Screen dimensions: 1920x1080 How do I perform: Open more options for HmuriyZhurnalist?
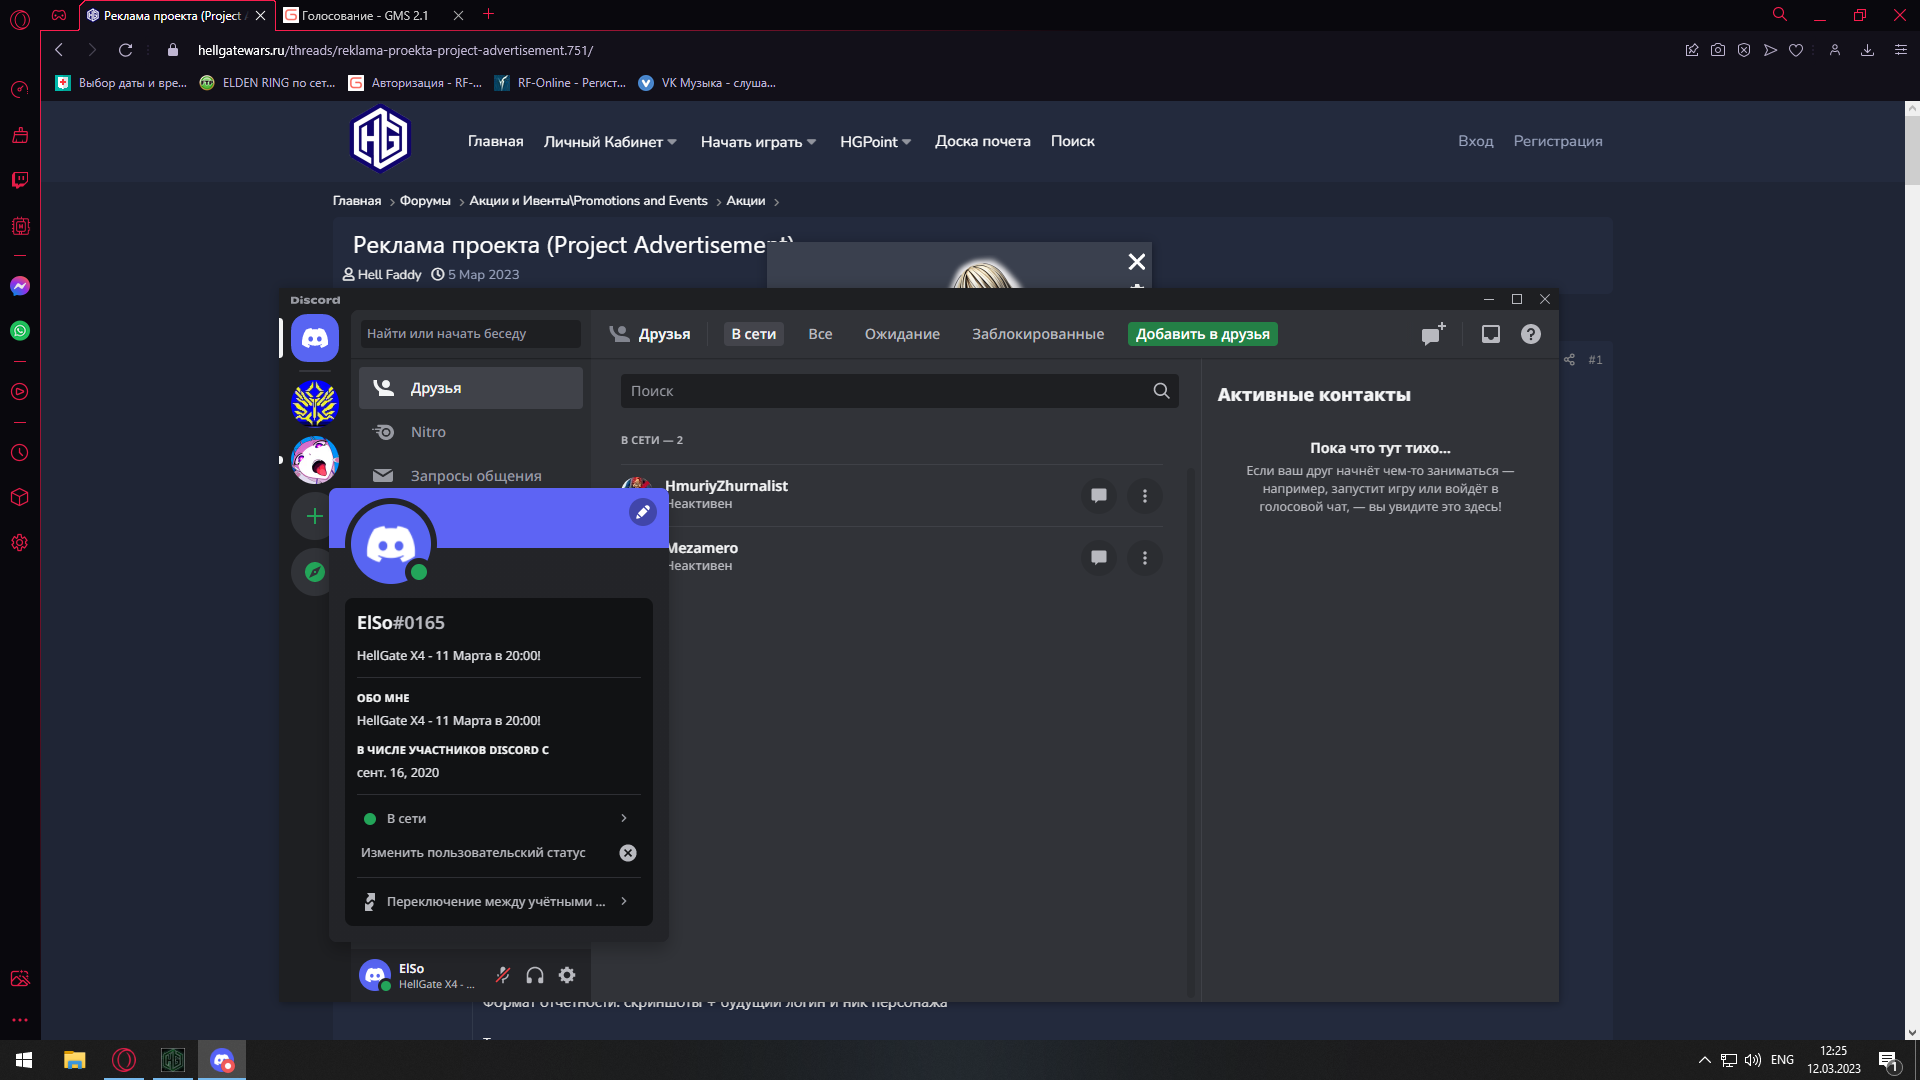pos(1145,496)
